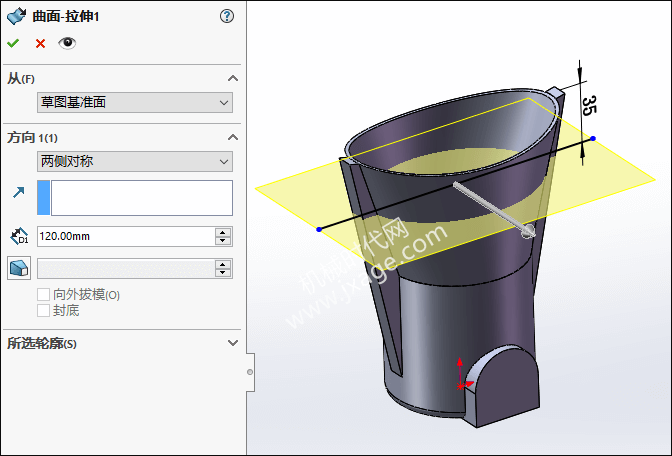Click the 曲面-拉伸1 surface extrude feature icon
Image resolution: width=672 pixels, height=456 pixels.
[x=17, y=16]
